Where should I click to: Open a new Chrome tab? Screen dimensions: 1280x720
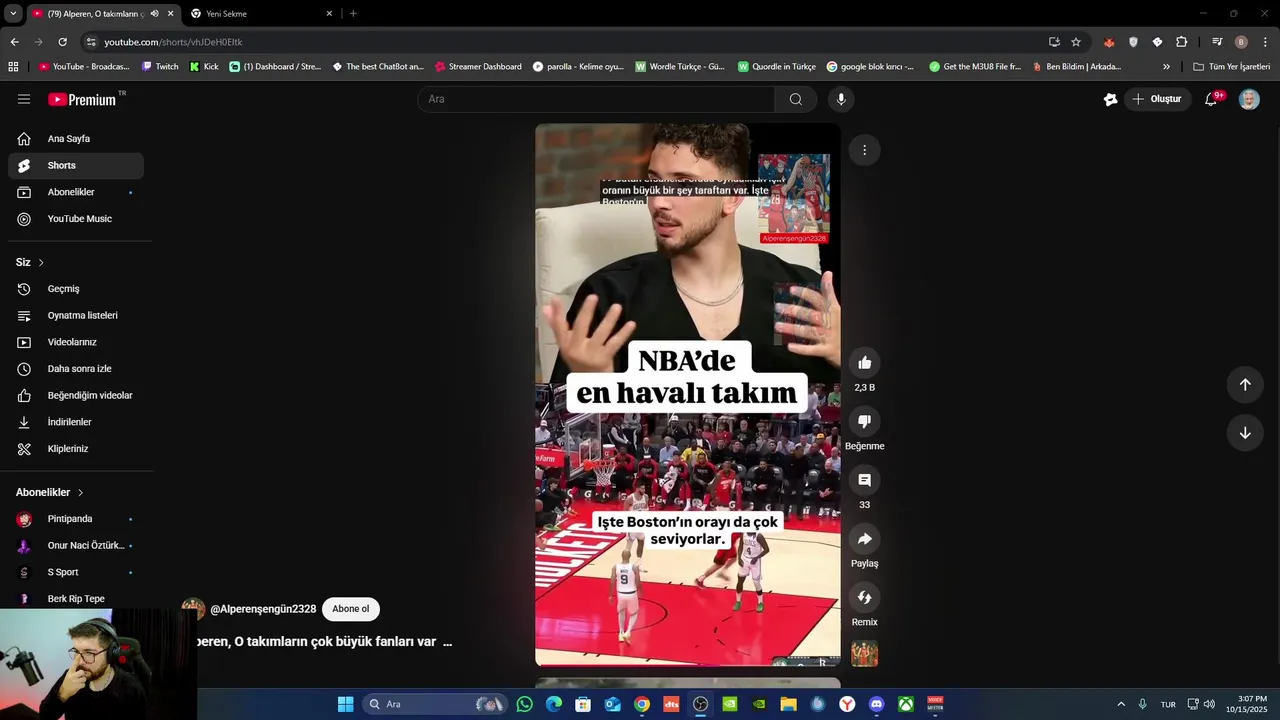(x=353, y=14)
